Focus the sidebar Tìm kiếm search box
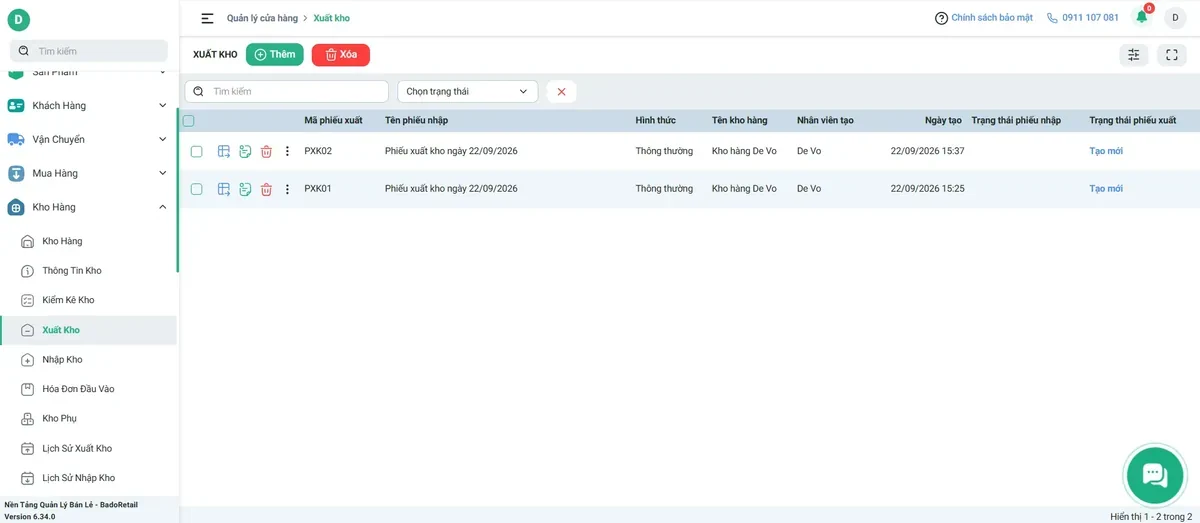1200x523 pixels. [x=89, y=51]
